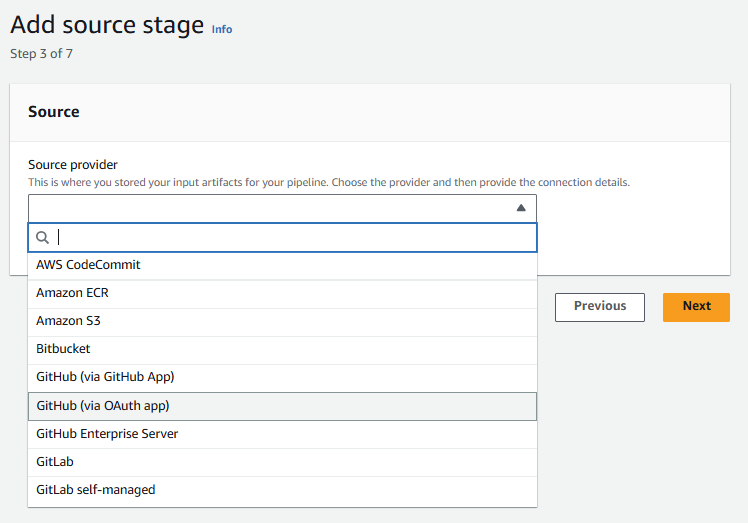Click the Source section heading
The image size is (748, 523).
[54, 112]
